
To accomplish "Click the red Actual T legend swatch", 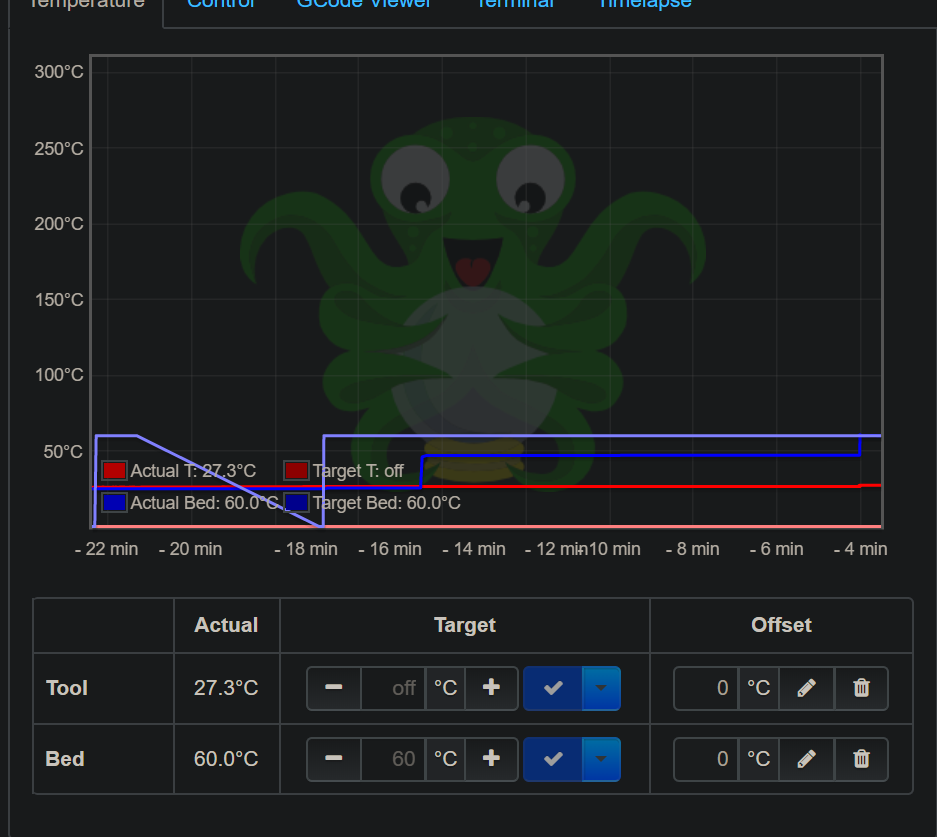I will (x=113, y=470).
